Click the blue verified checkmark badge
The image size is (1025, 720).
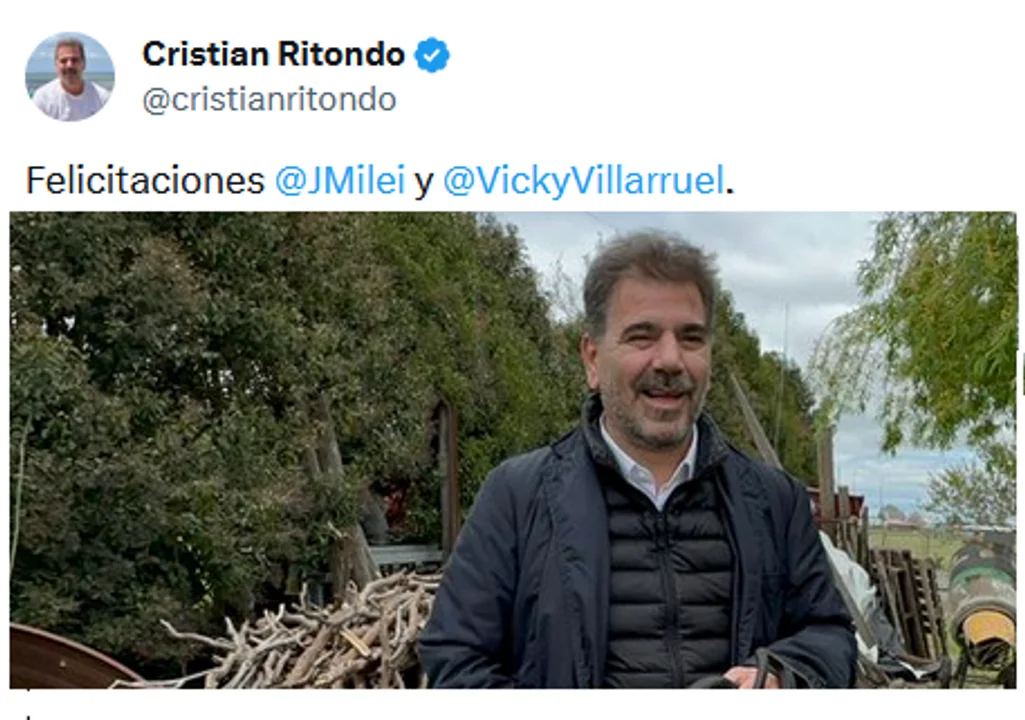(432, 54)
